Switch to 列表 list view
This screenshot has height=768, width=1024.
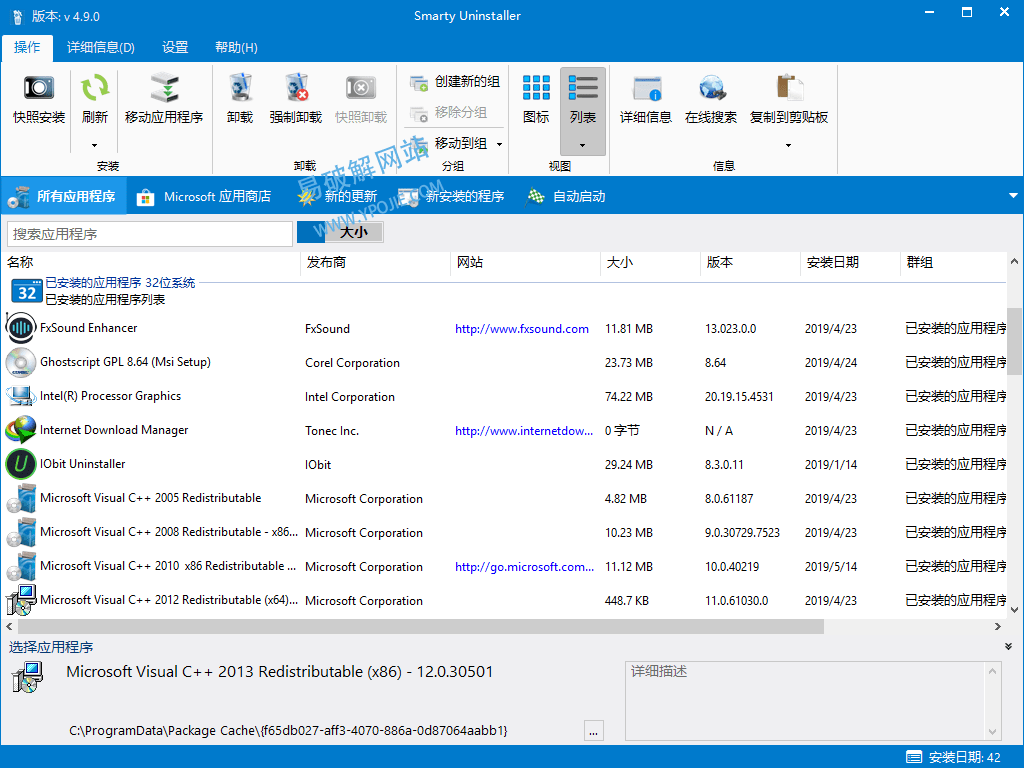[582, 100]
